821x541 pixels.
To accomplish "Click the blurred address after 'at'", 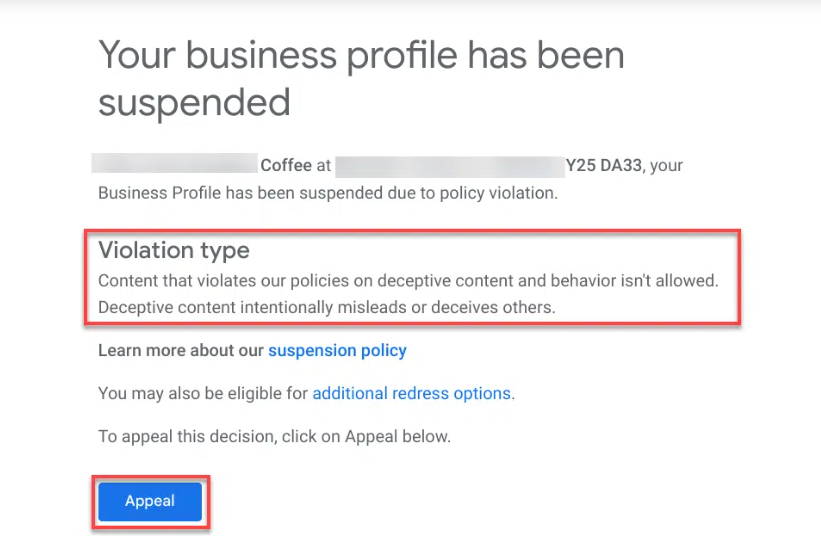I will tap(450, 164).
